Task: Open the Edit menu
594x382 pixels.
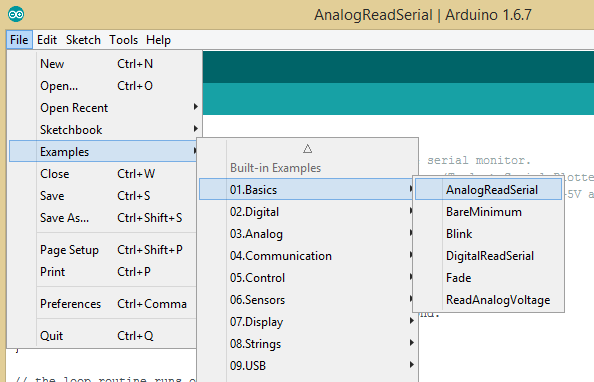Action: 47,40
